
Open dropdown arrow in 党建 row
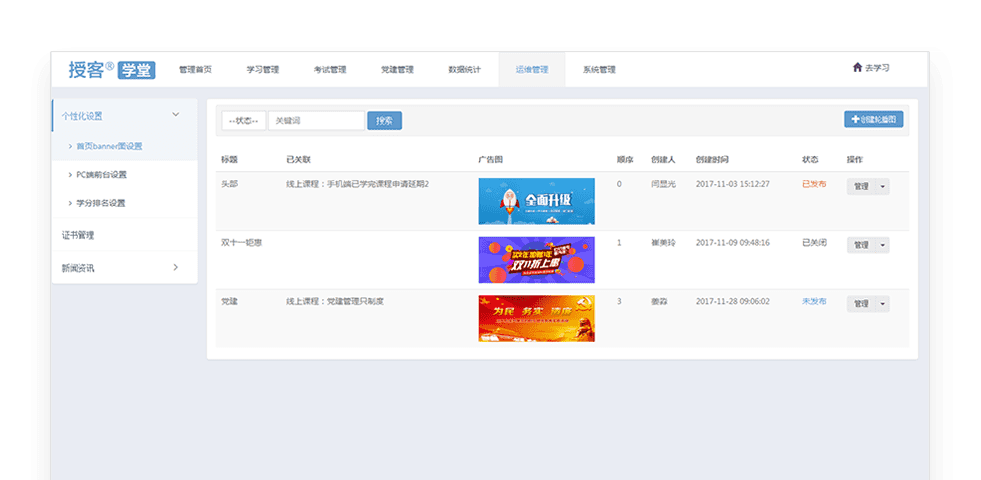point(883,304)
